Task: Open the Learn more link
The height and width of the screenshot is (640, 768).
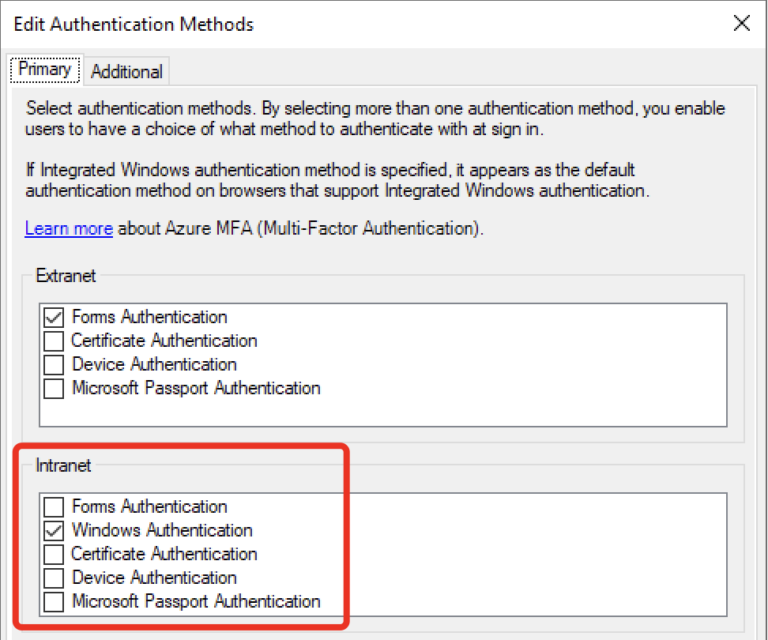Action: (69, 229)
